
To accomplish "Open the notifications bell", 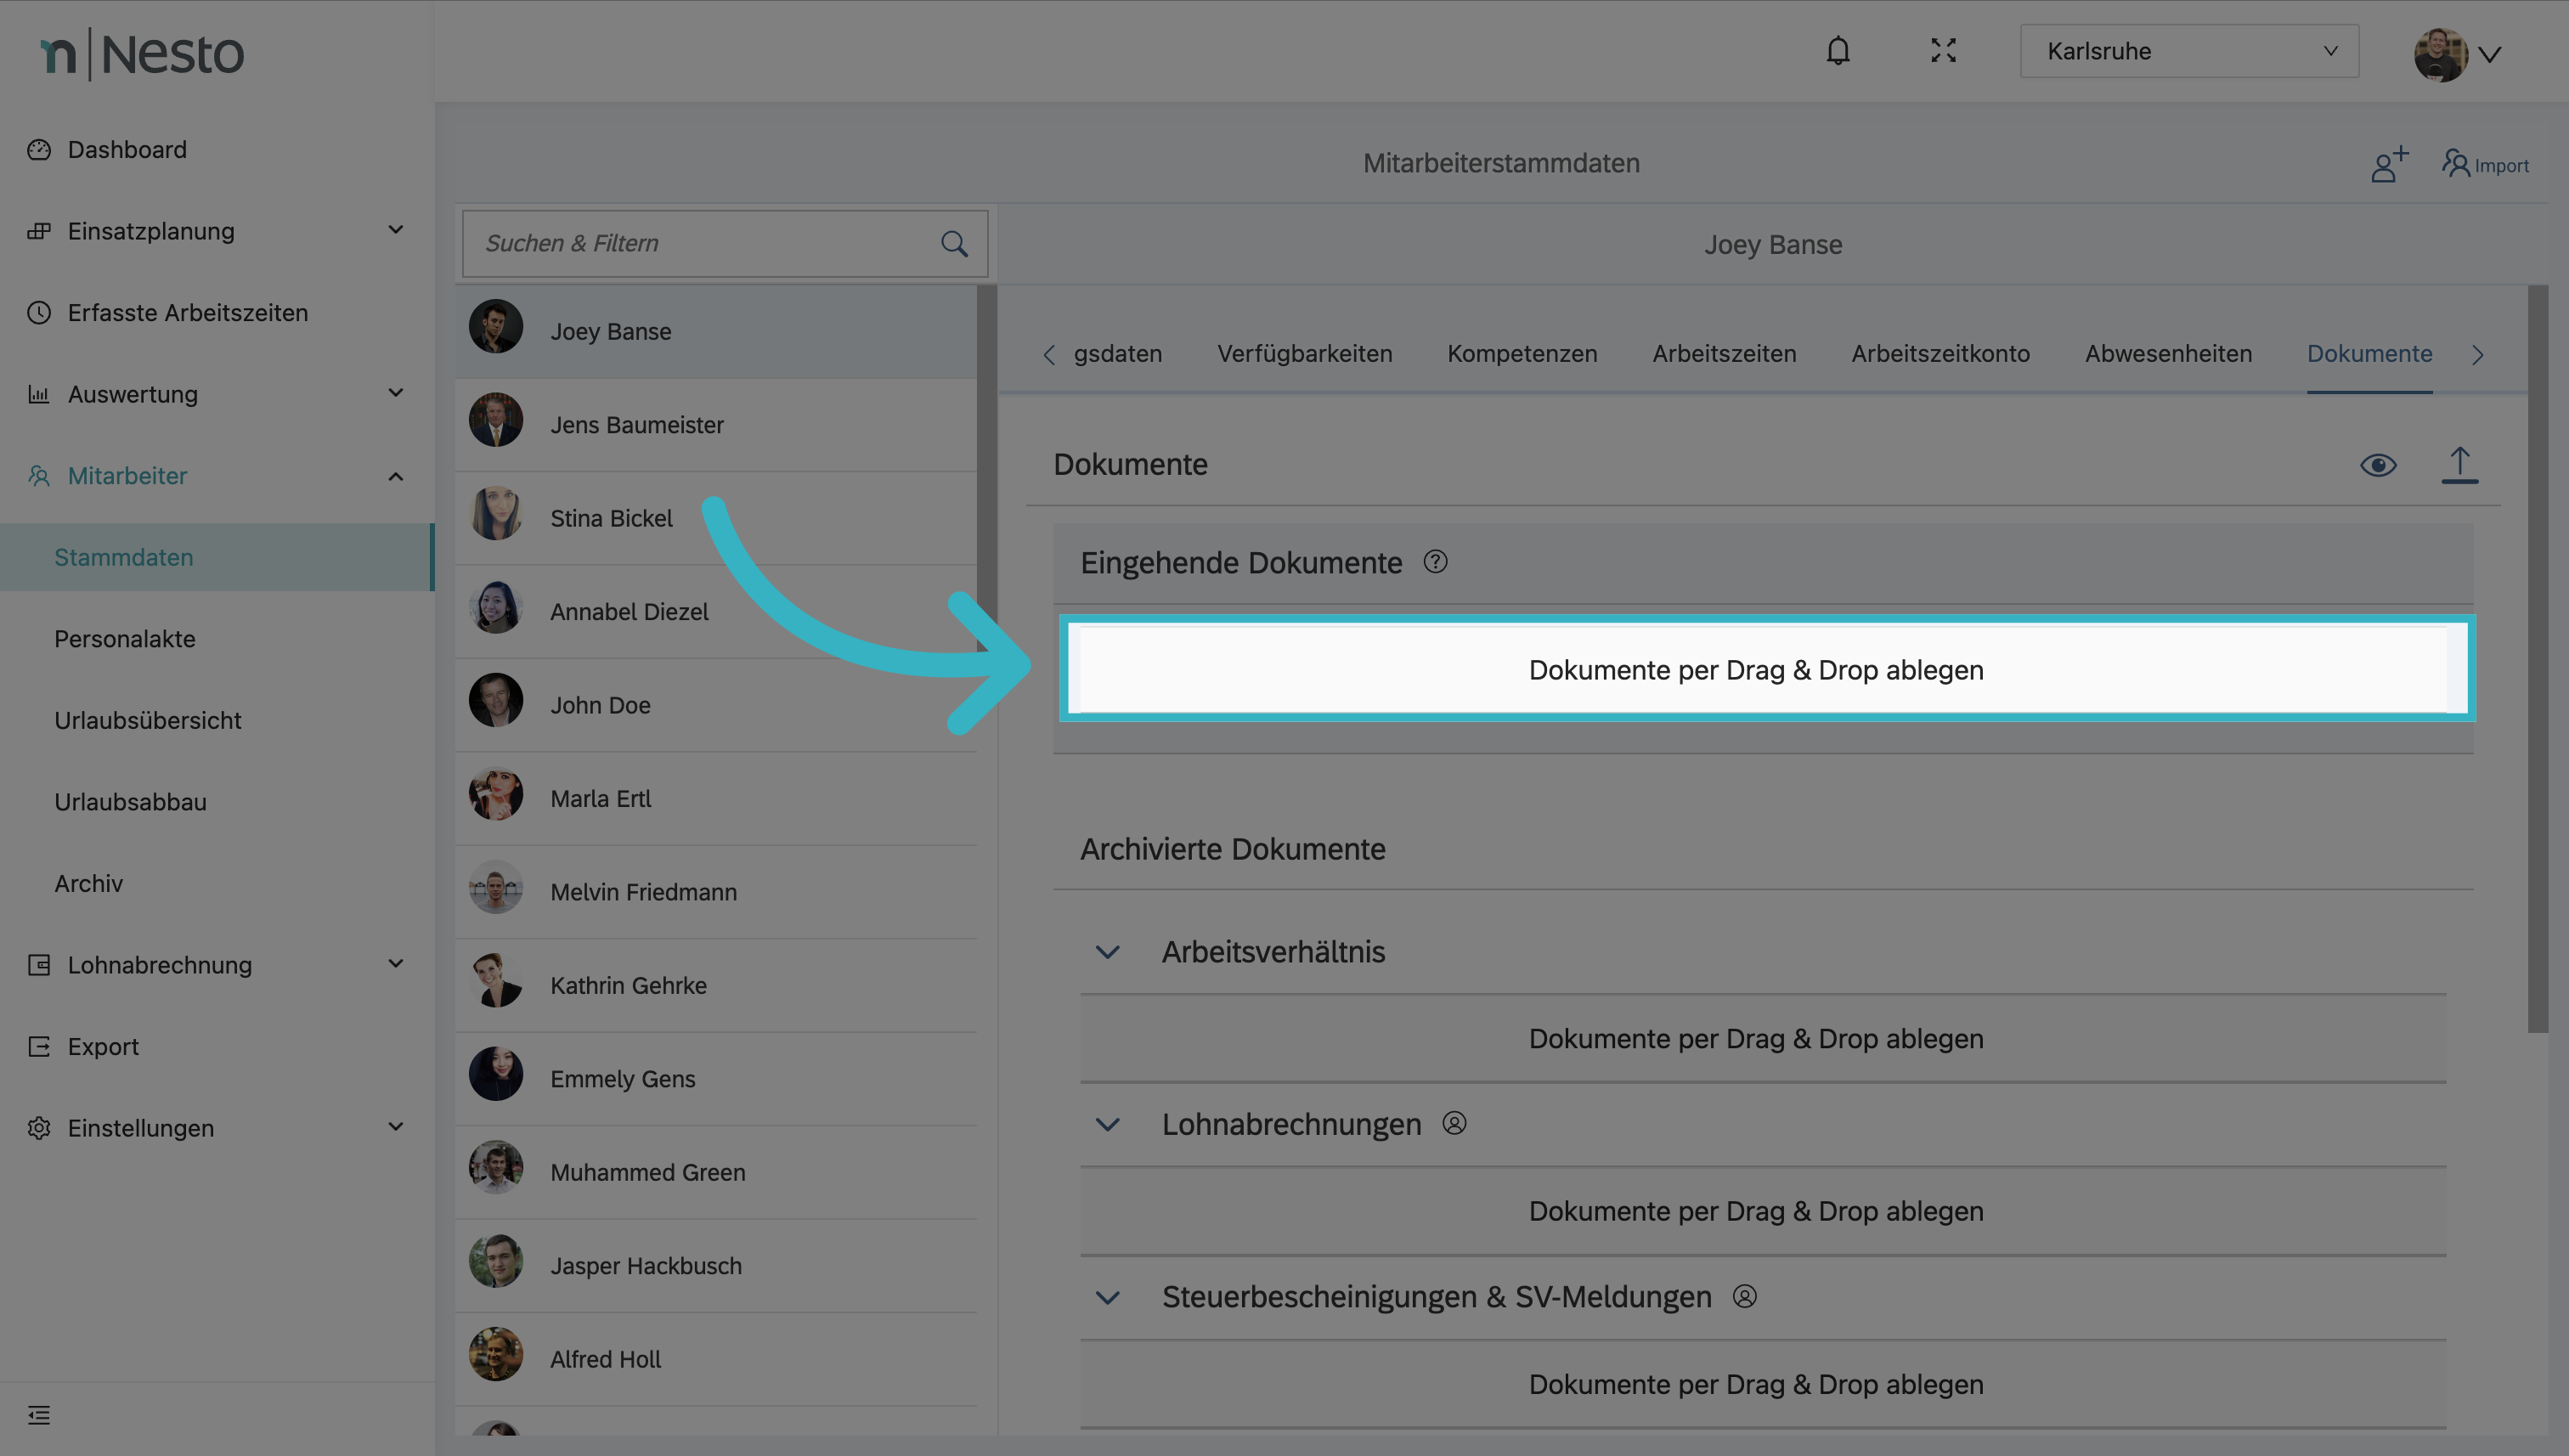I will (1838, 51).
